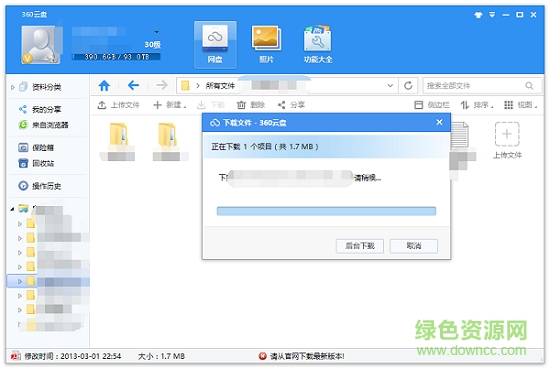The height and width of the screenshot is (369, 550).
Task: Open the 排序 sort dropdown
Action: [x=477, y=105]
